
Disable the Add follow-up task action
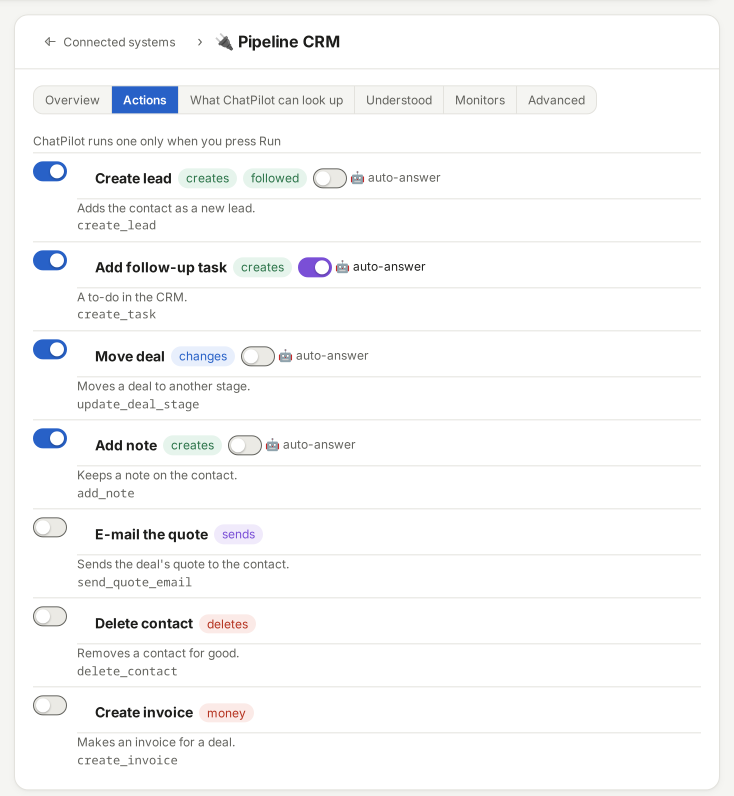pos(50,260)
